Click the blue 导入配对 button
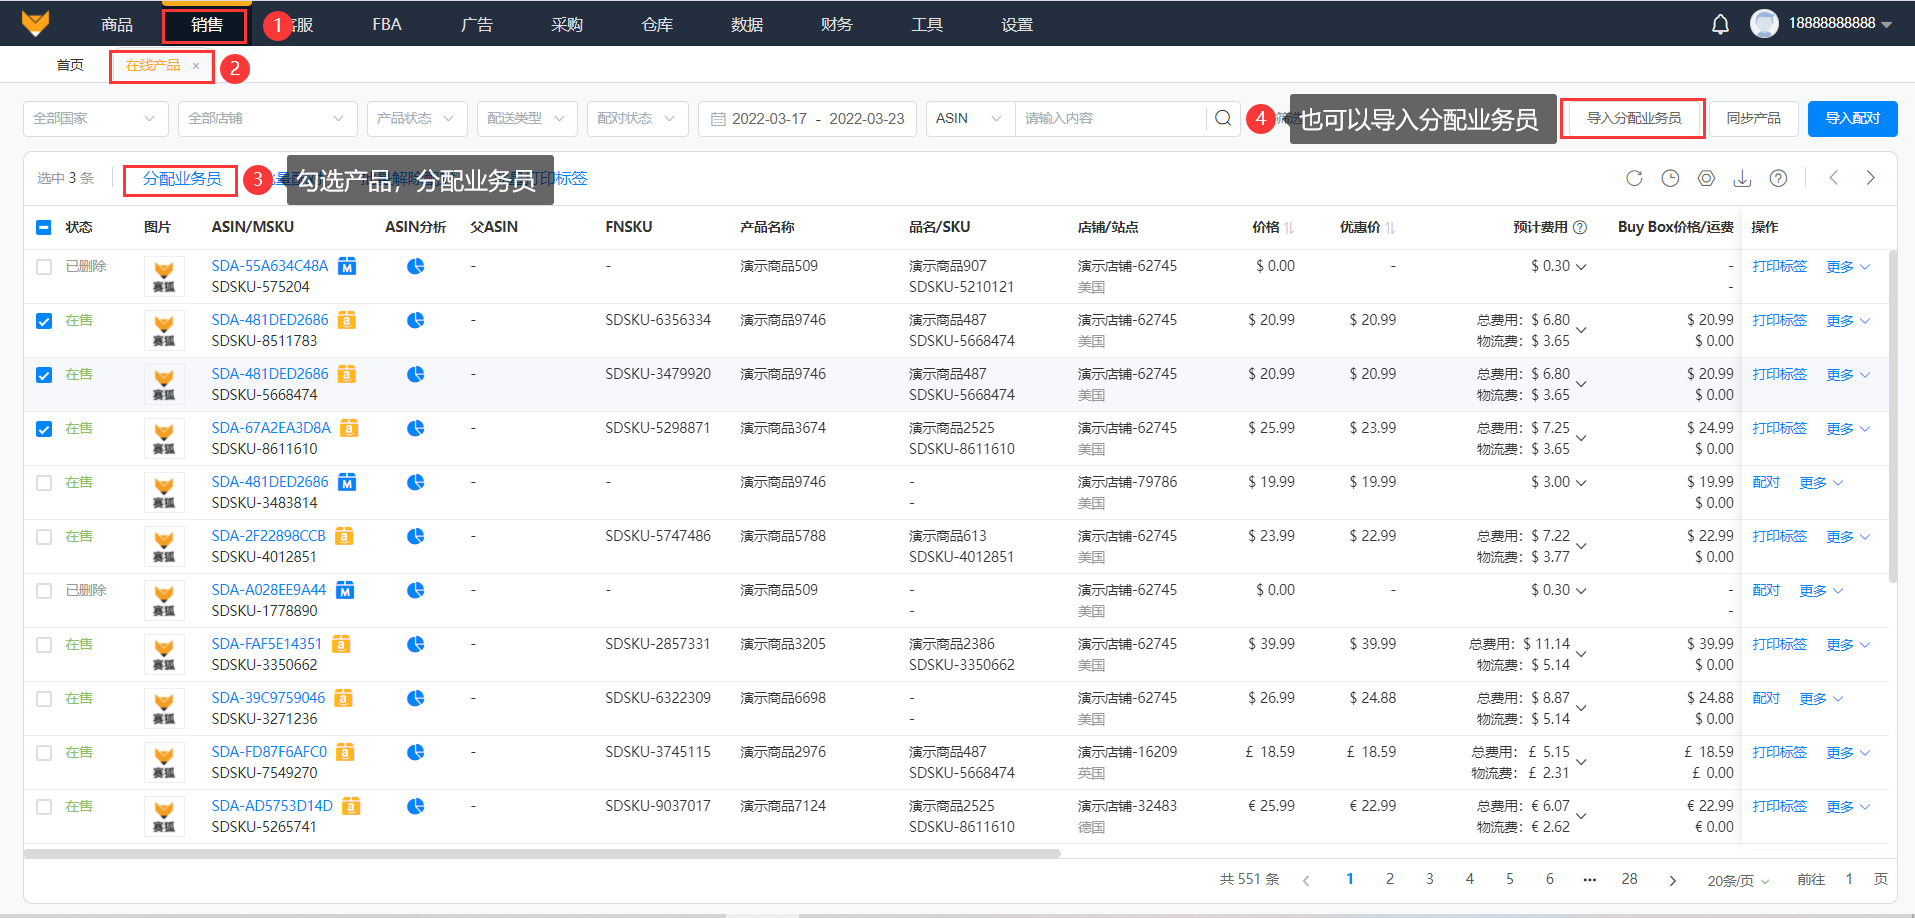This screenshot has height=918, width=1915. (1852, 119)
